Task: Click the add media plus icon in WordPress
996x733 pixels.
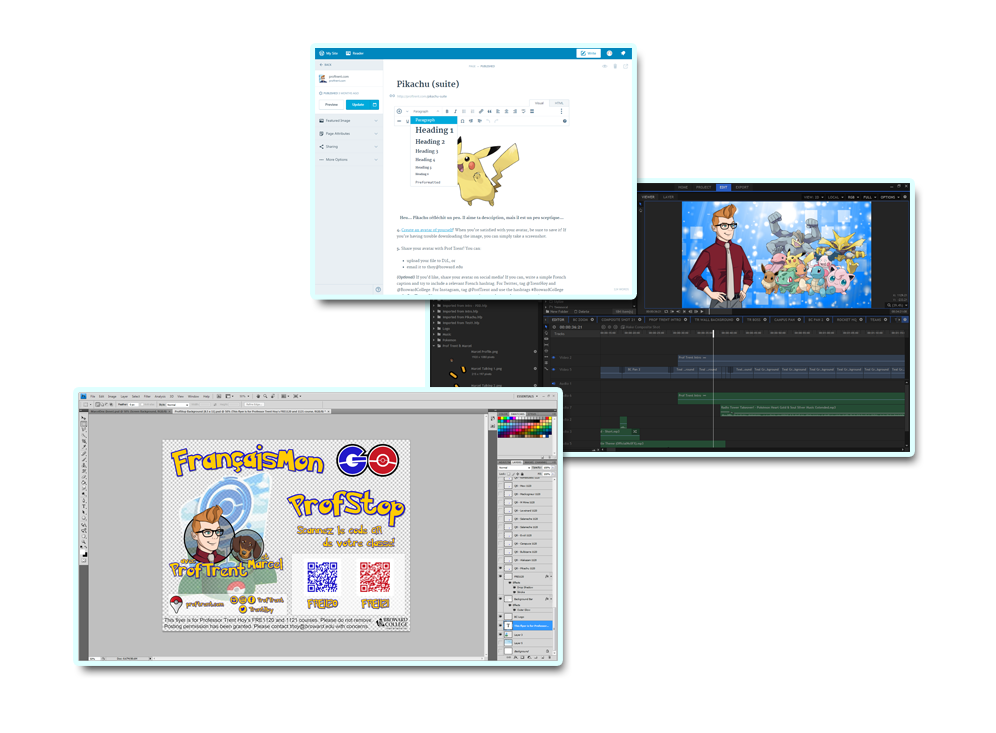Action: (x=400, y=111)
